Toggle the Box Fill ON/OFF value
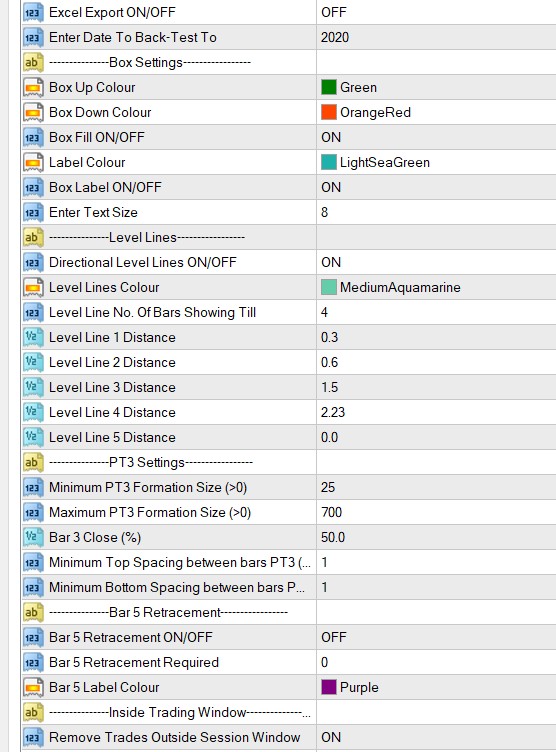556x752 pixels. (436, 137)
